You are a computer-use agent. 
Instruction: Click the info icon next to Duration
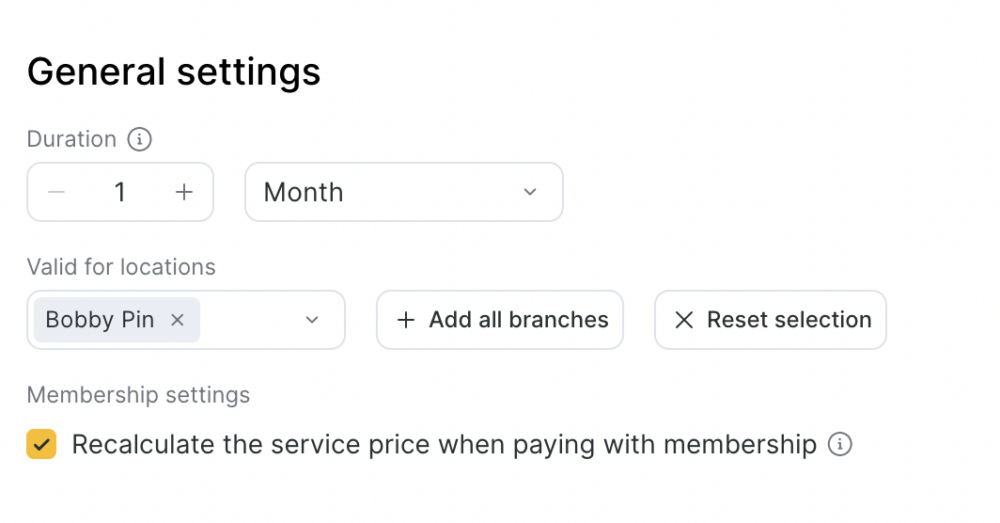click(x=139, y=139)
